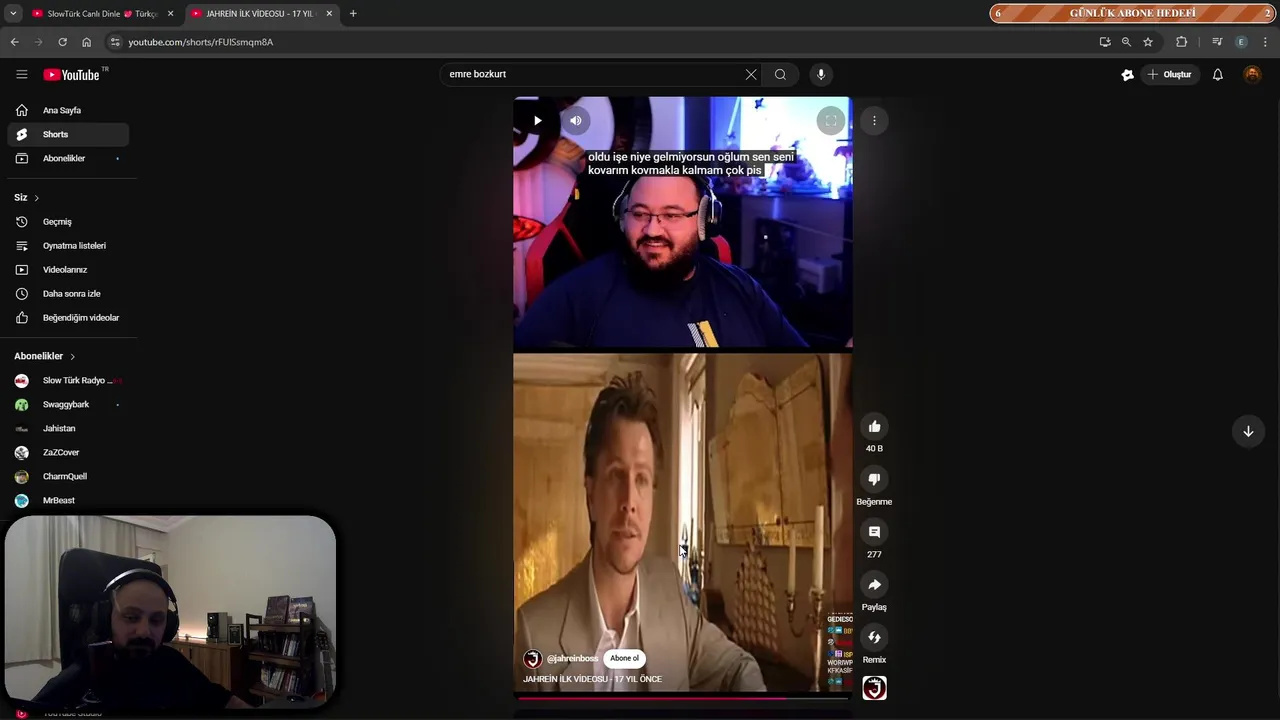Open the zoom magnifier in address bar
Viewport: 1280px width, 720px height.
[1126, 42]
